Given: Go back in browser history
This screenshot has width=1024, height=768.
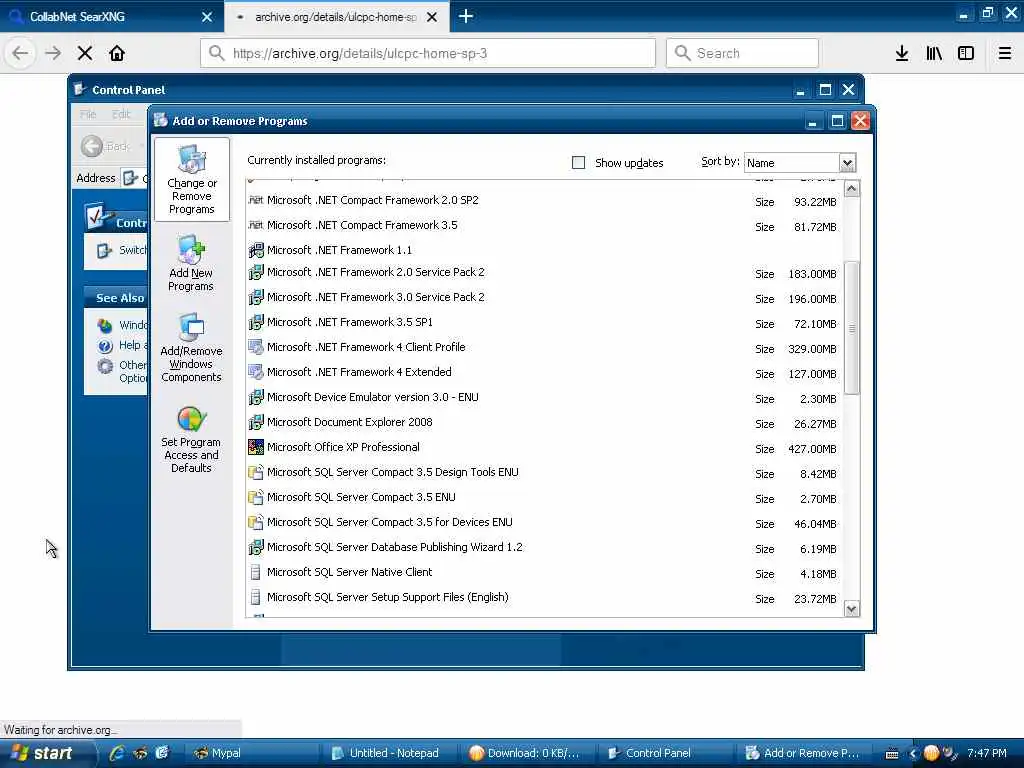Looking at the screenshot, I should [x=20, y=53].
